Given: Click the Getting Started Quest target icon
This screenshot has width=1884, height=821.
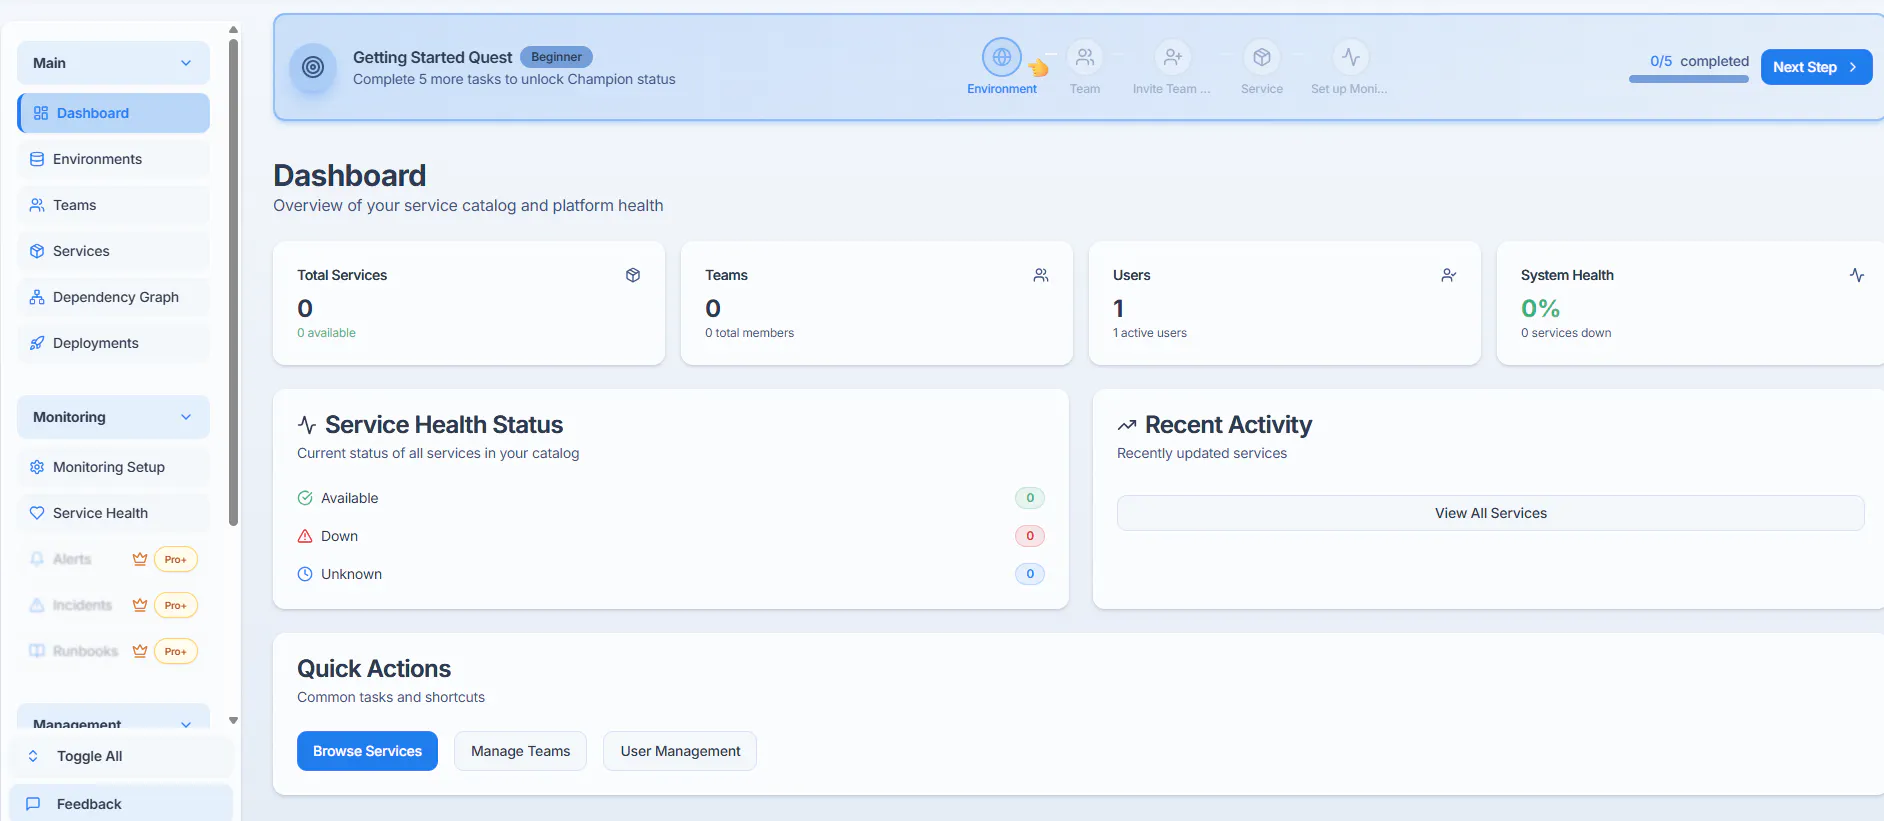Looking at the screenshot, I should tap(313, 67).
